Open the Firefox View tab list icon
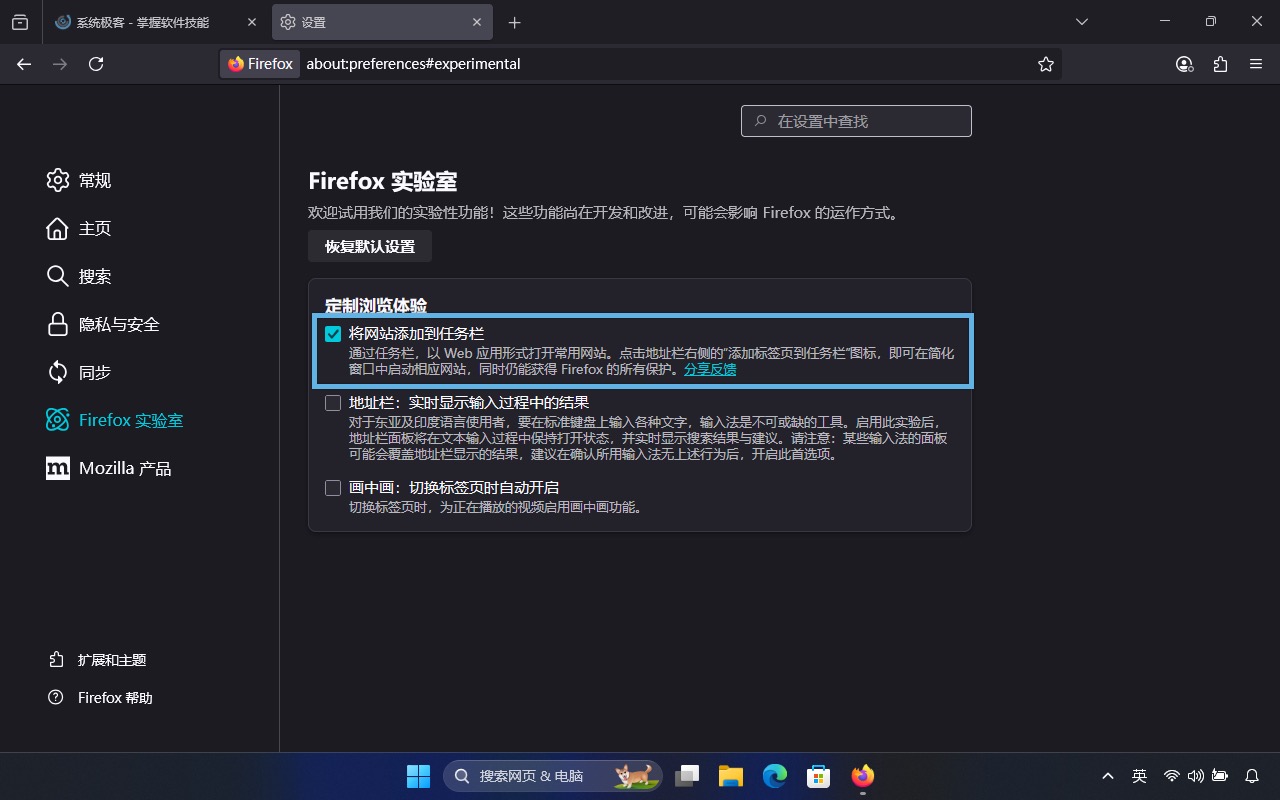1280x800 pixels. point(20,22)
